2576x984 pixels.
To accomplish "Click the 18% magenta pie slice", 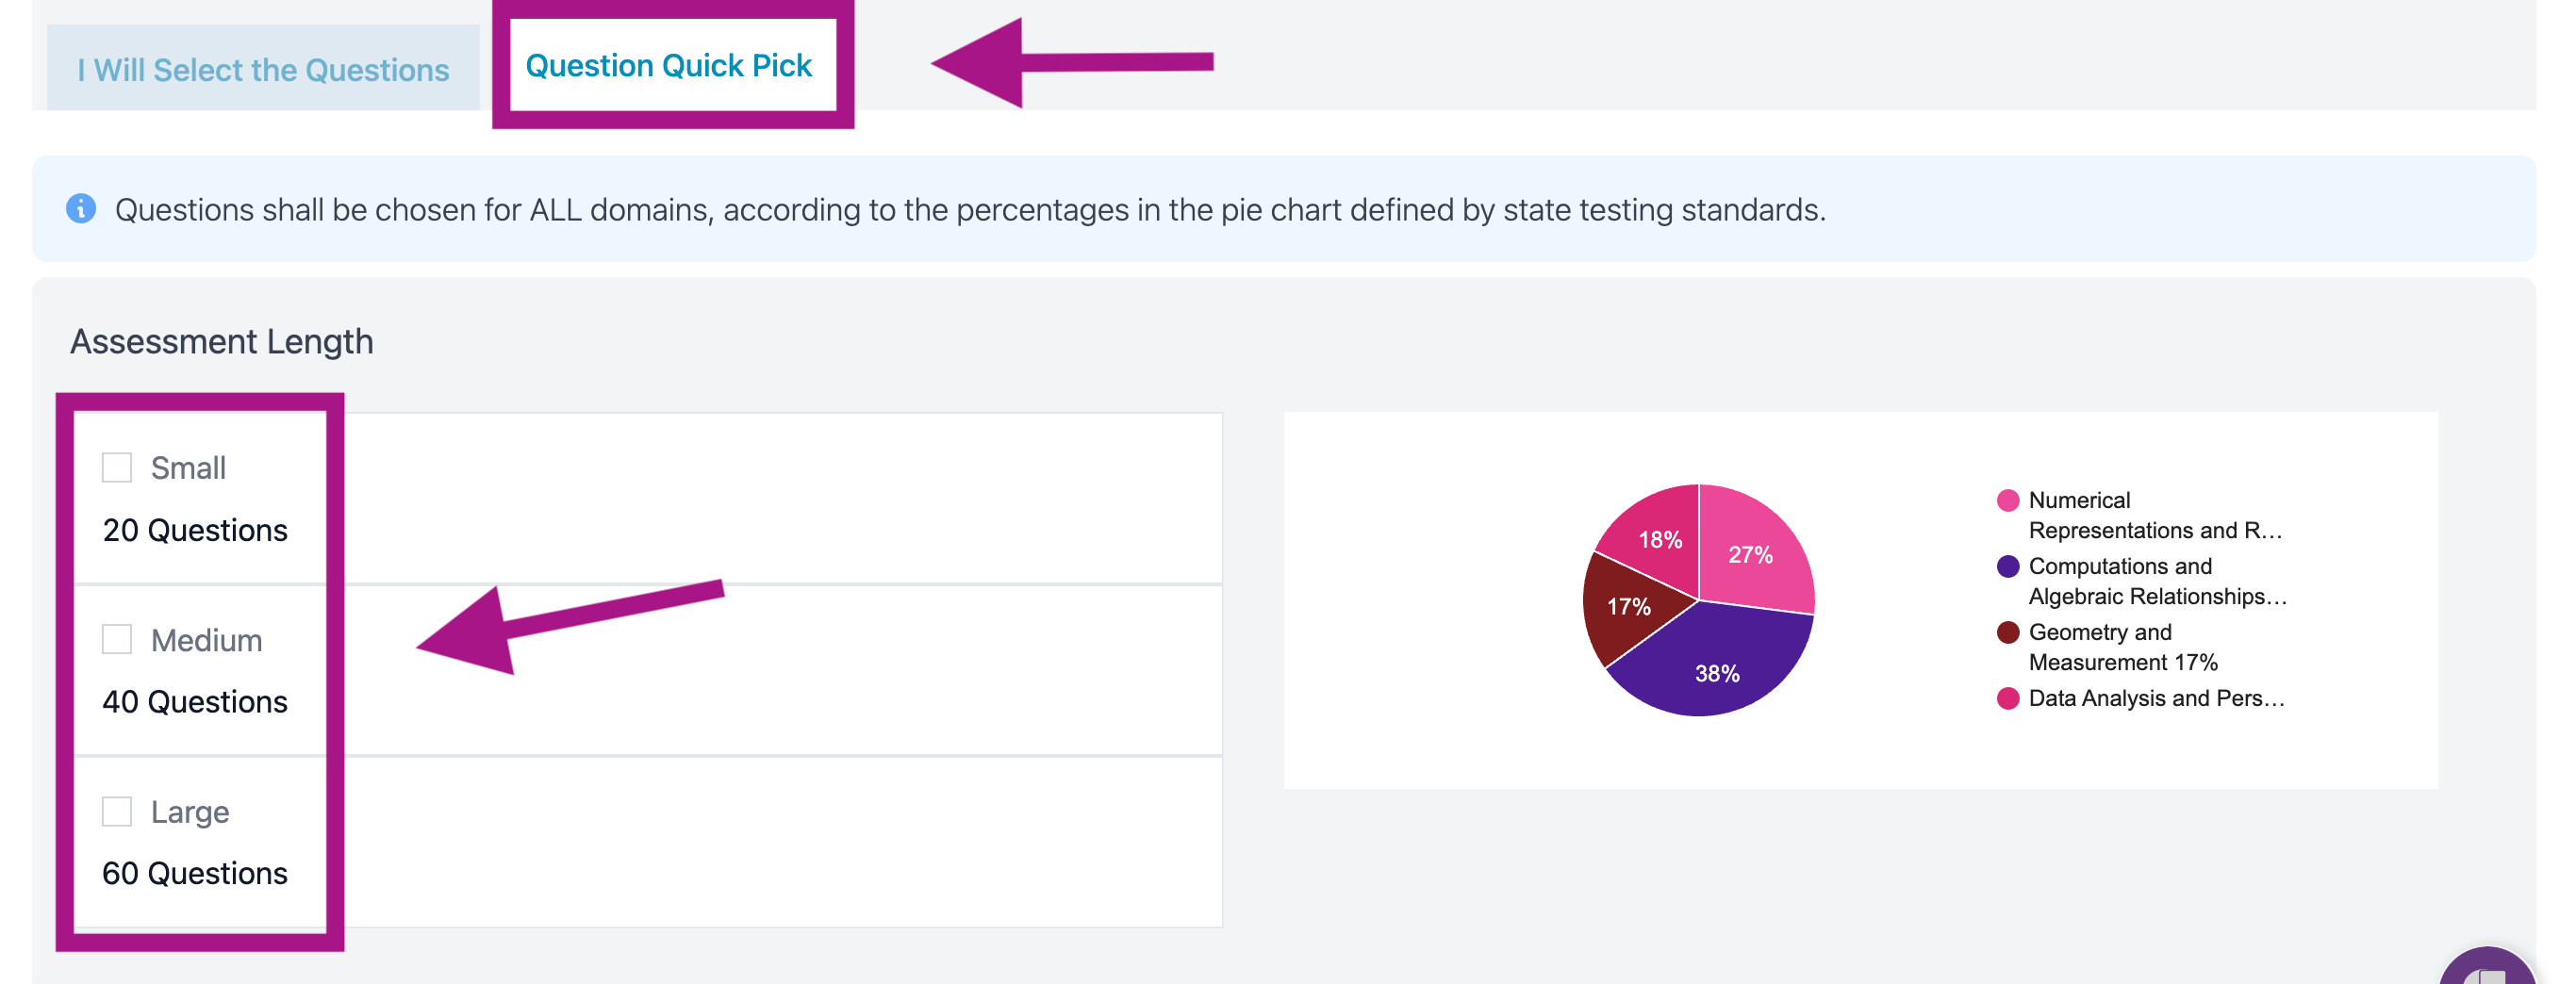I will (x=1656, y=537).
